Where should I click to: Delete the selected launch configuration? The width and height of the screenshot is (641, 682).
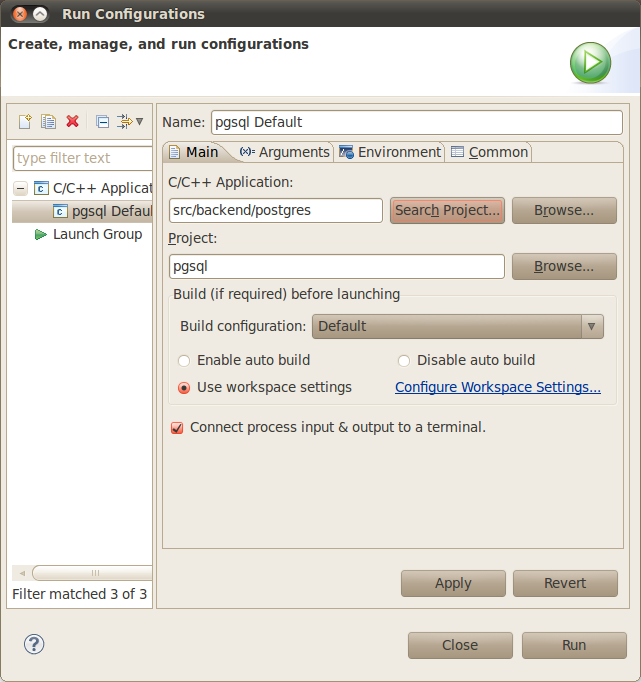(x=72, y=121)
